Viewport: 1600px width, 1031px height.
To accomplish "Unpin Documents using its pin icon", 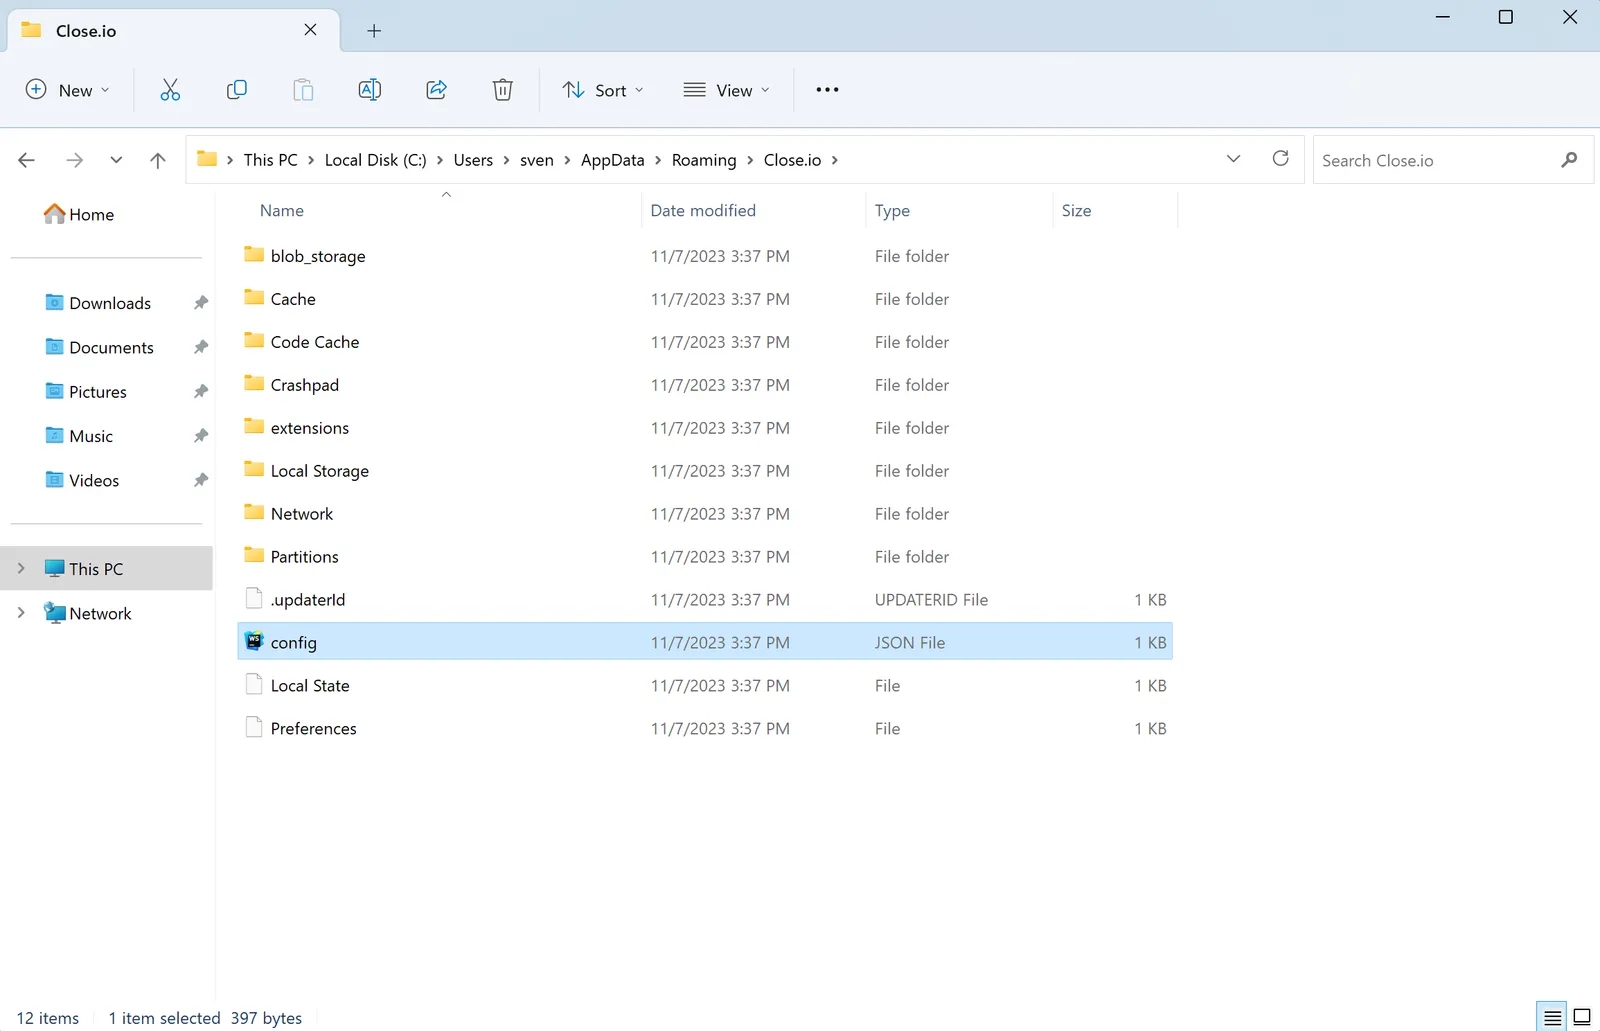I will tap(201, 347).
